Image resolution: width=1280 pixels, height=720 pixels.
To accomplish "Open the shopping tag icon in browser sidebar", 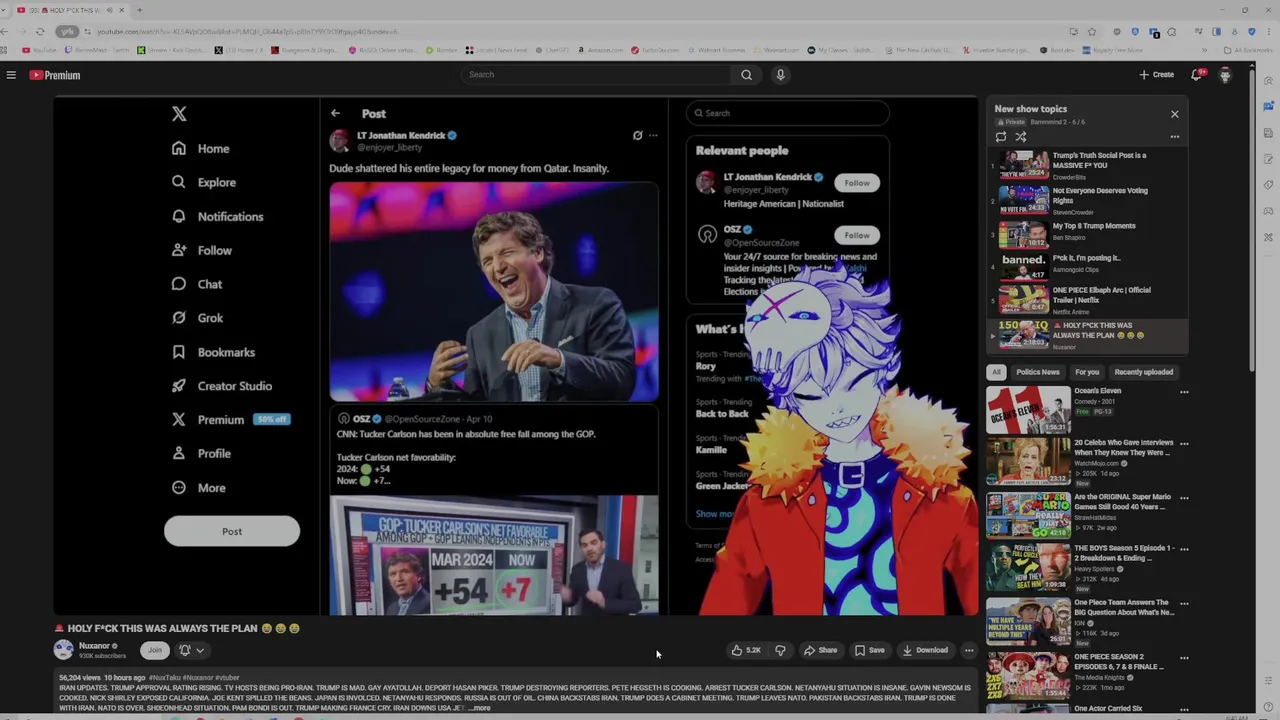I will pyautogui.click(x=1268, y=184).
